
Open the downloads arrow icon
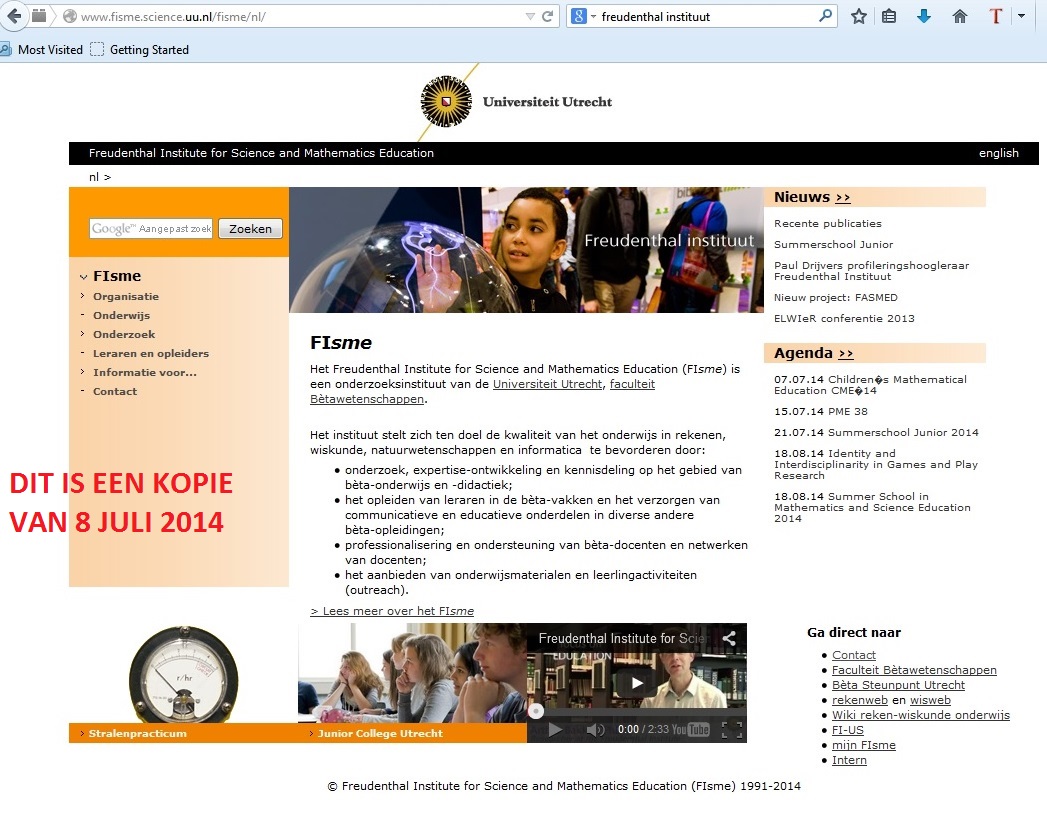click(x=924, y=16)
